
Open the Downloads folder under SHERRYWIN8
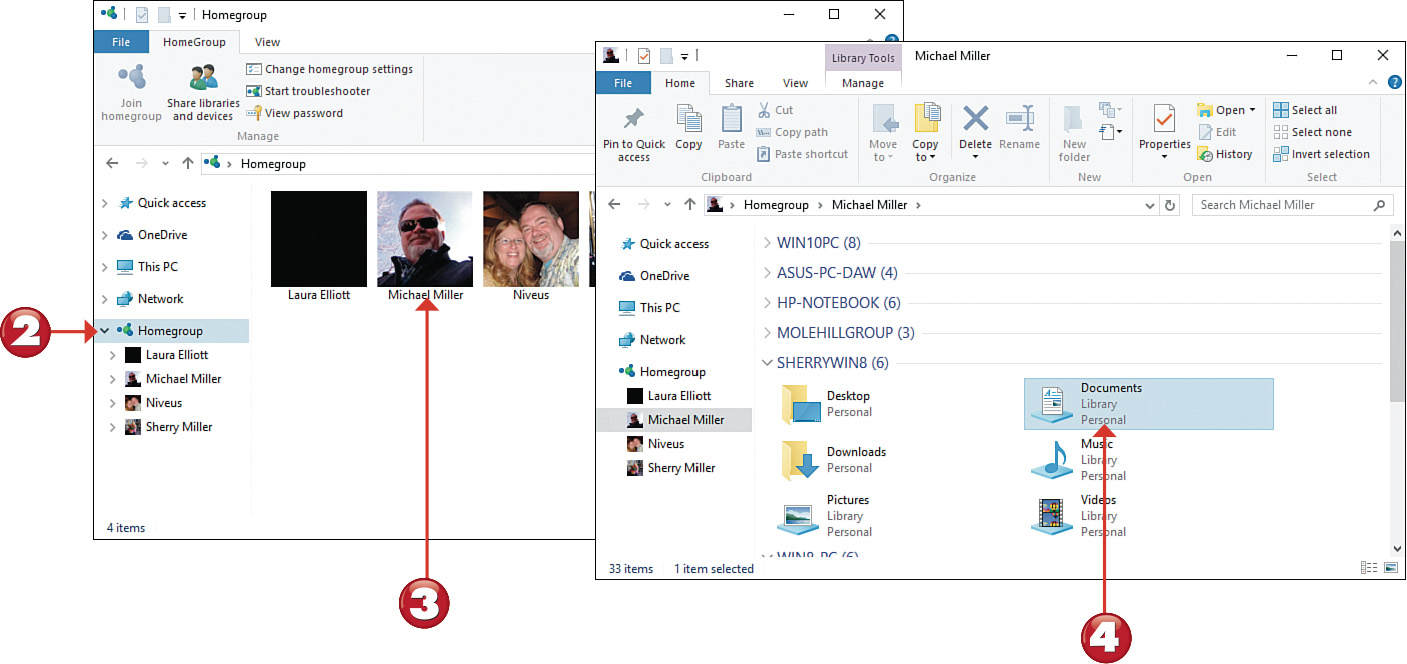(832, 460)
